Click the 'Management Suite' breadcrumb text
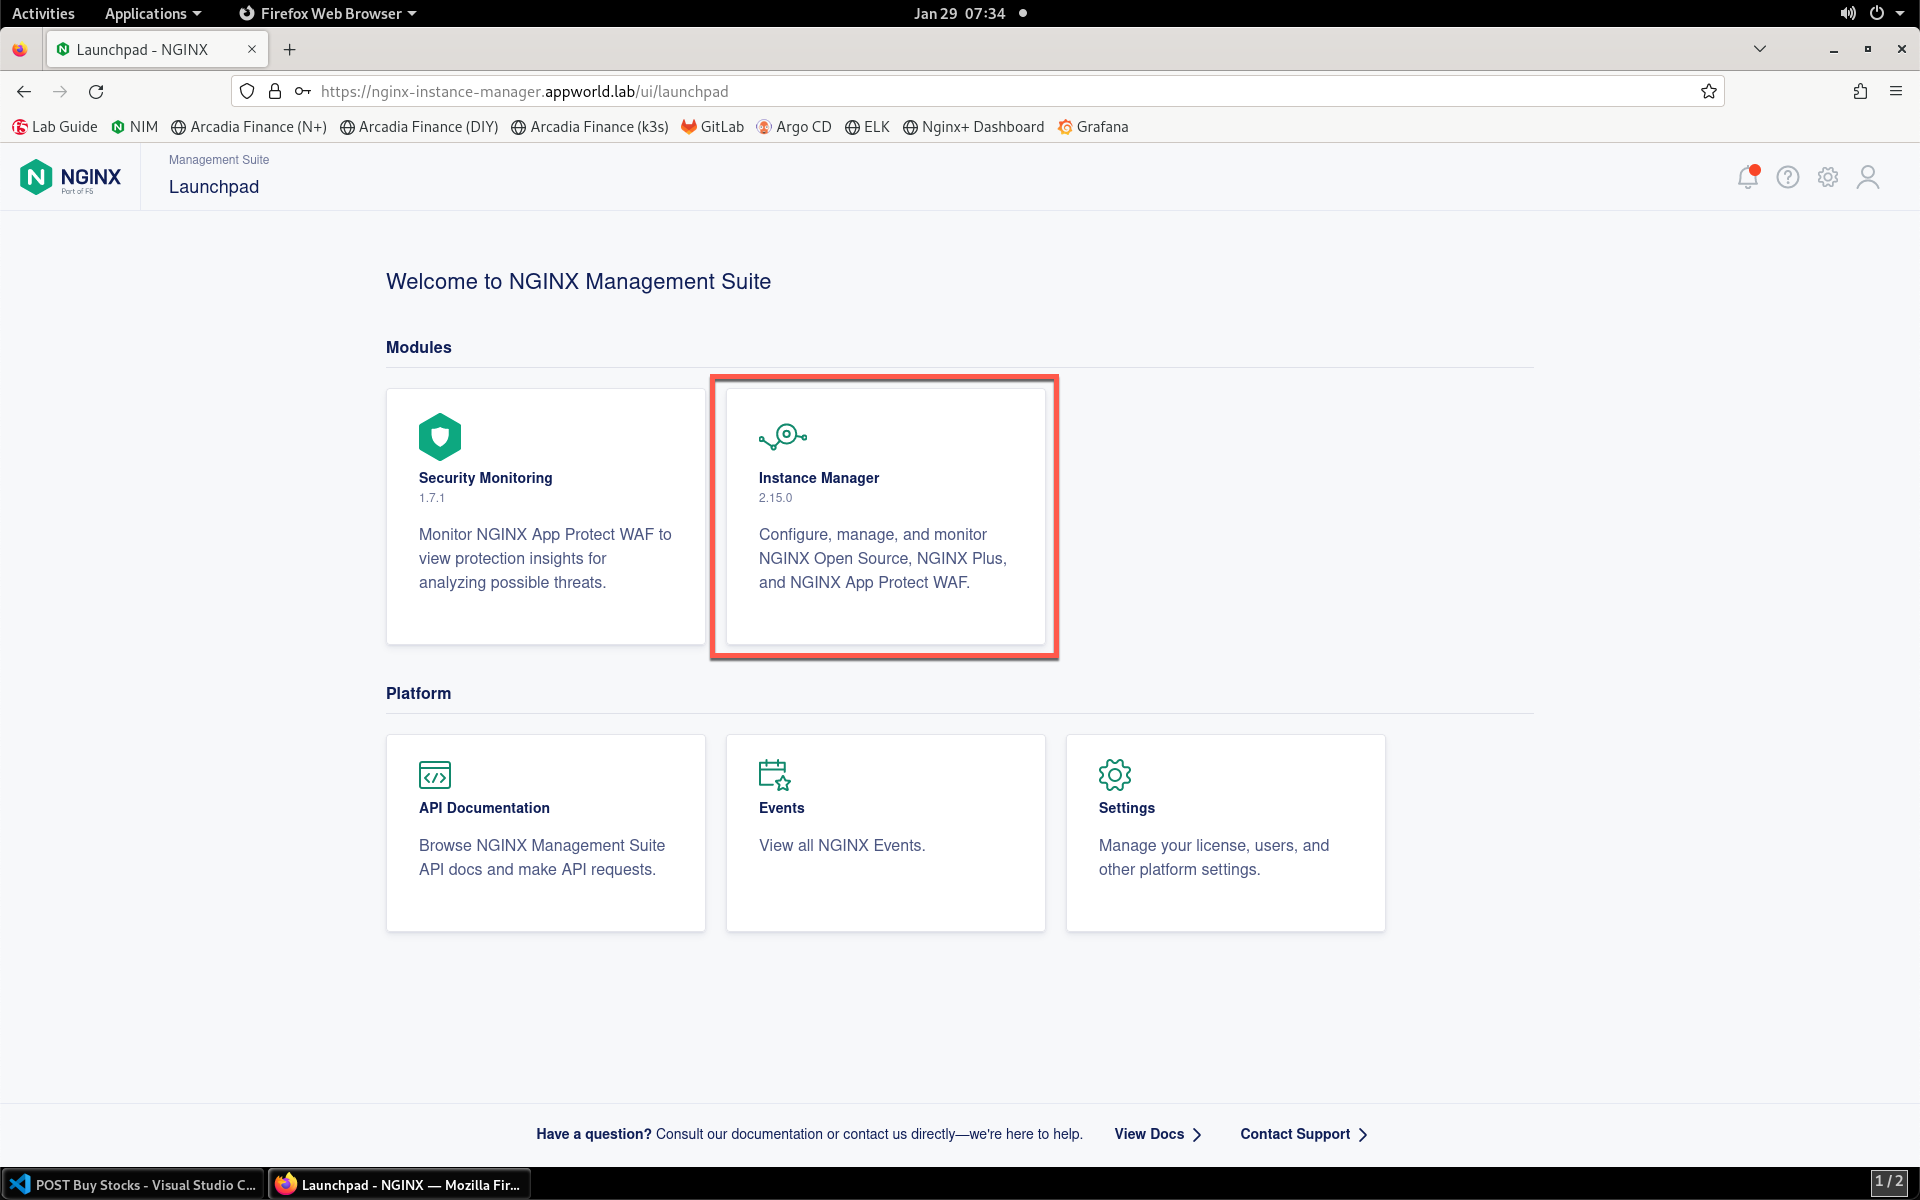Screen dimensions: 1920x1200 (219, 160)
